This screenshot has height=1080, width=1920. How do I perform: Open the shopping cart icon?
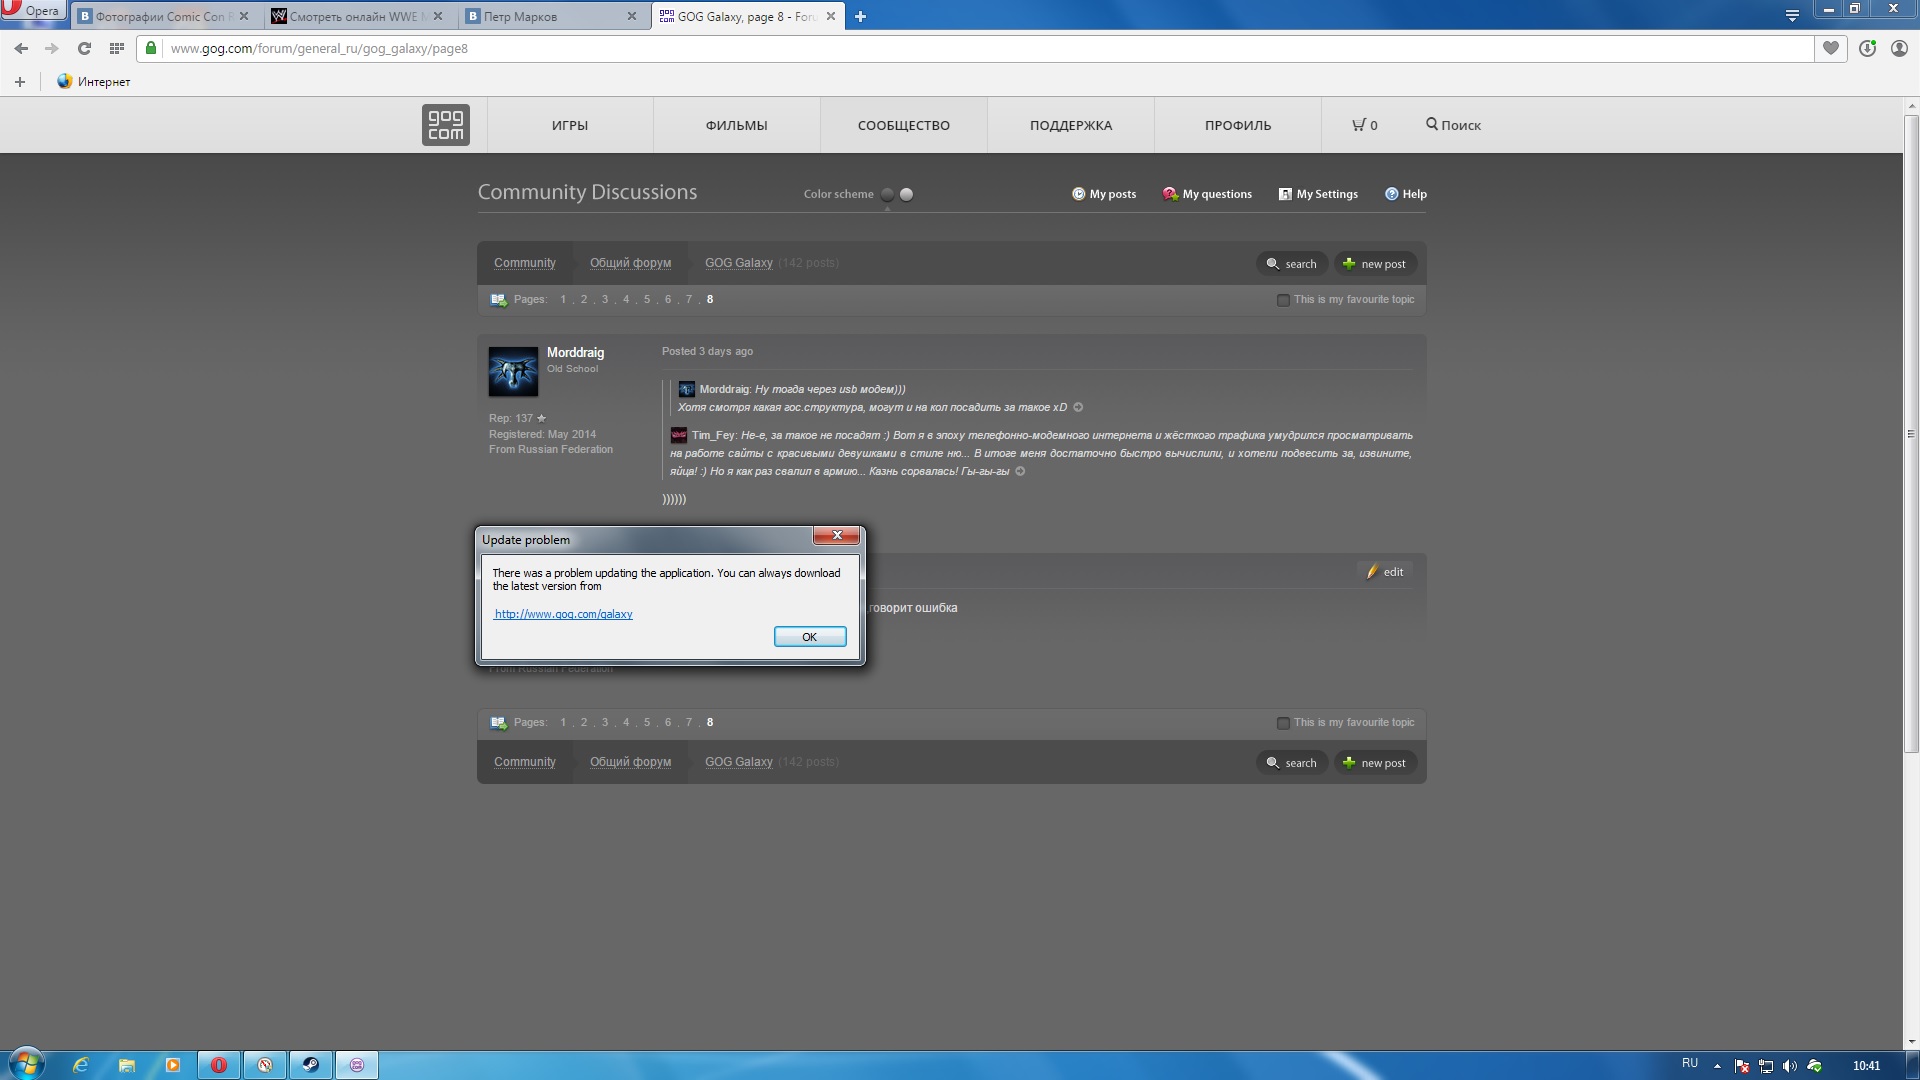point(1365,125)
